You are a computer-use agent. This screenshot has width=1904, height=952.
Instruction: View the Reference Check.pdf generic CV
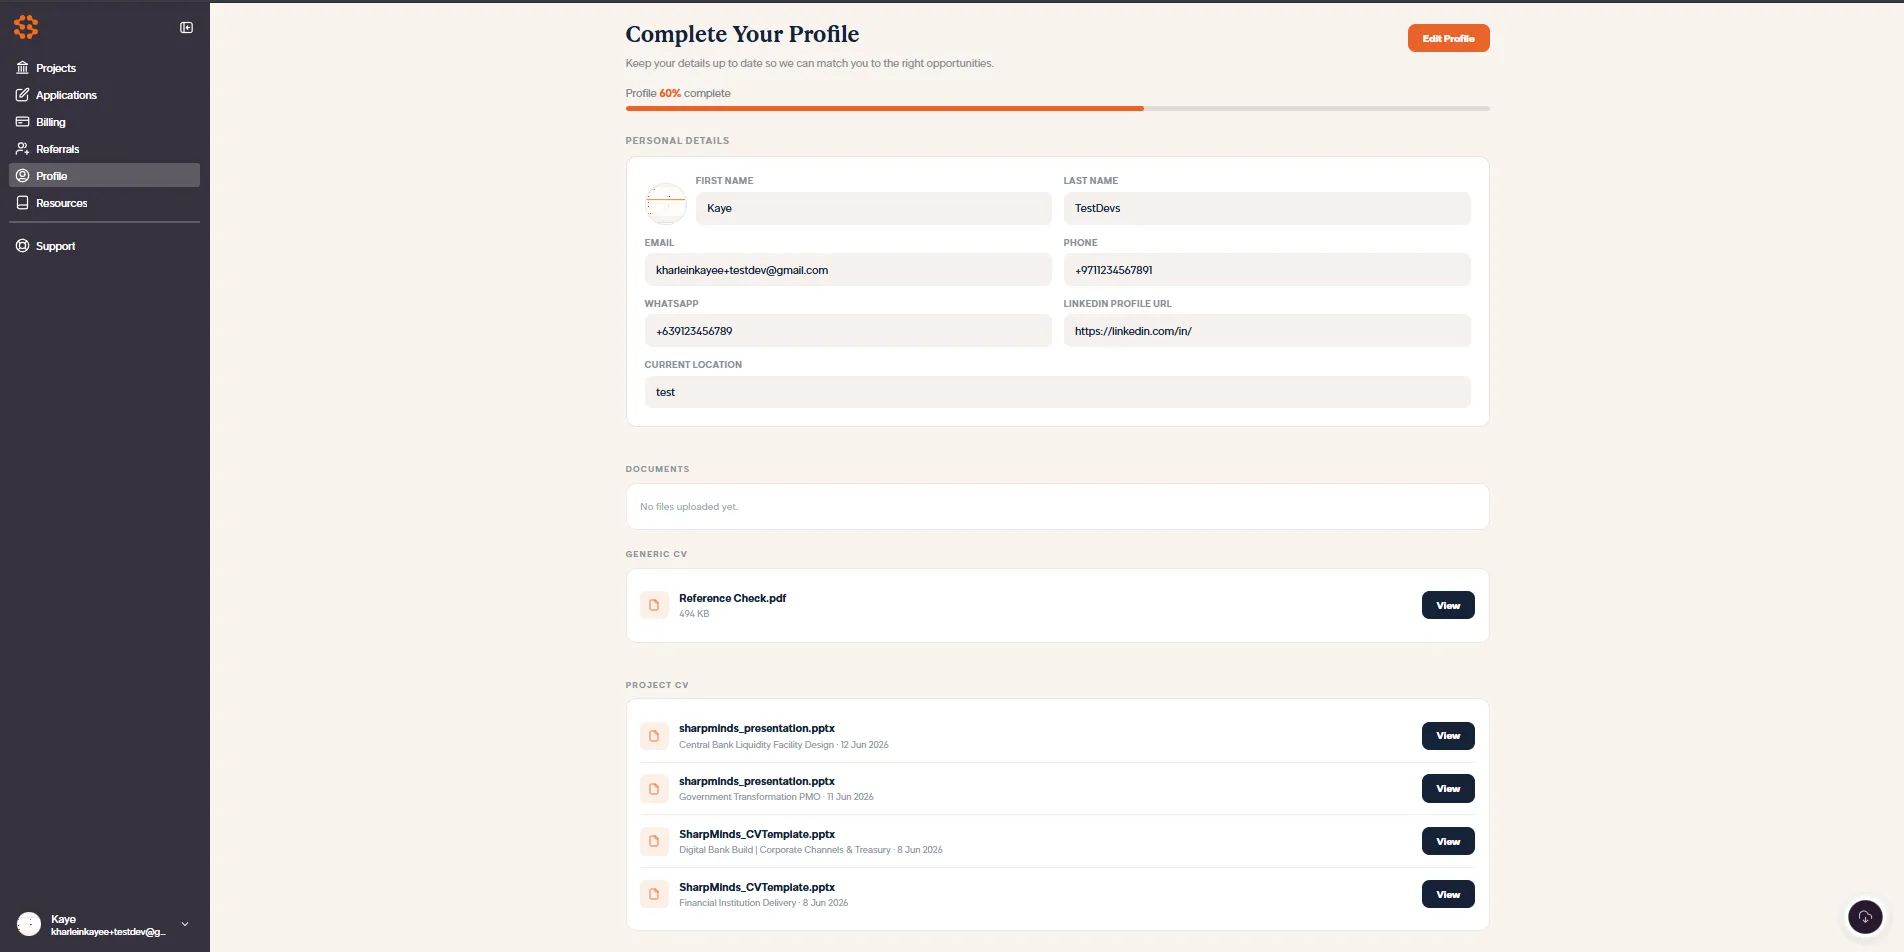1448,605
